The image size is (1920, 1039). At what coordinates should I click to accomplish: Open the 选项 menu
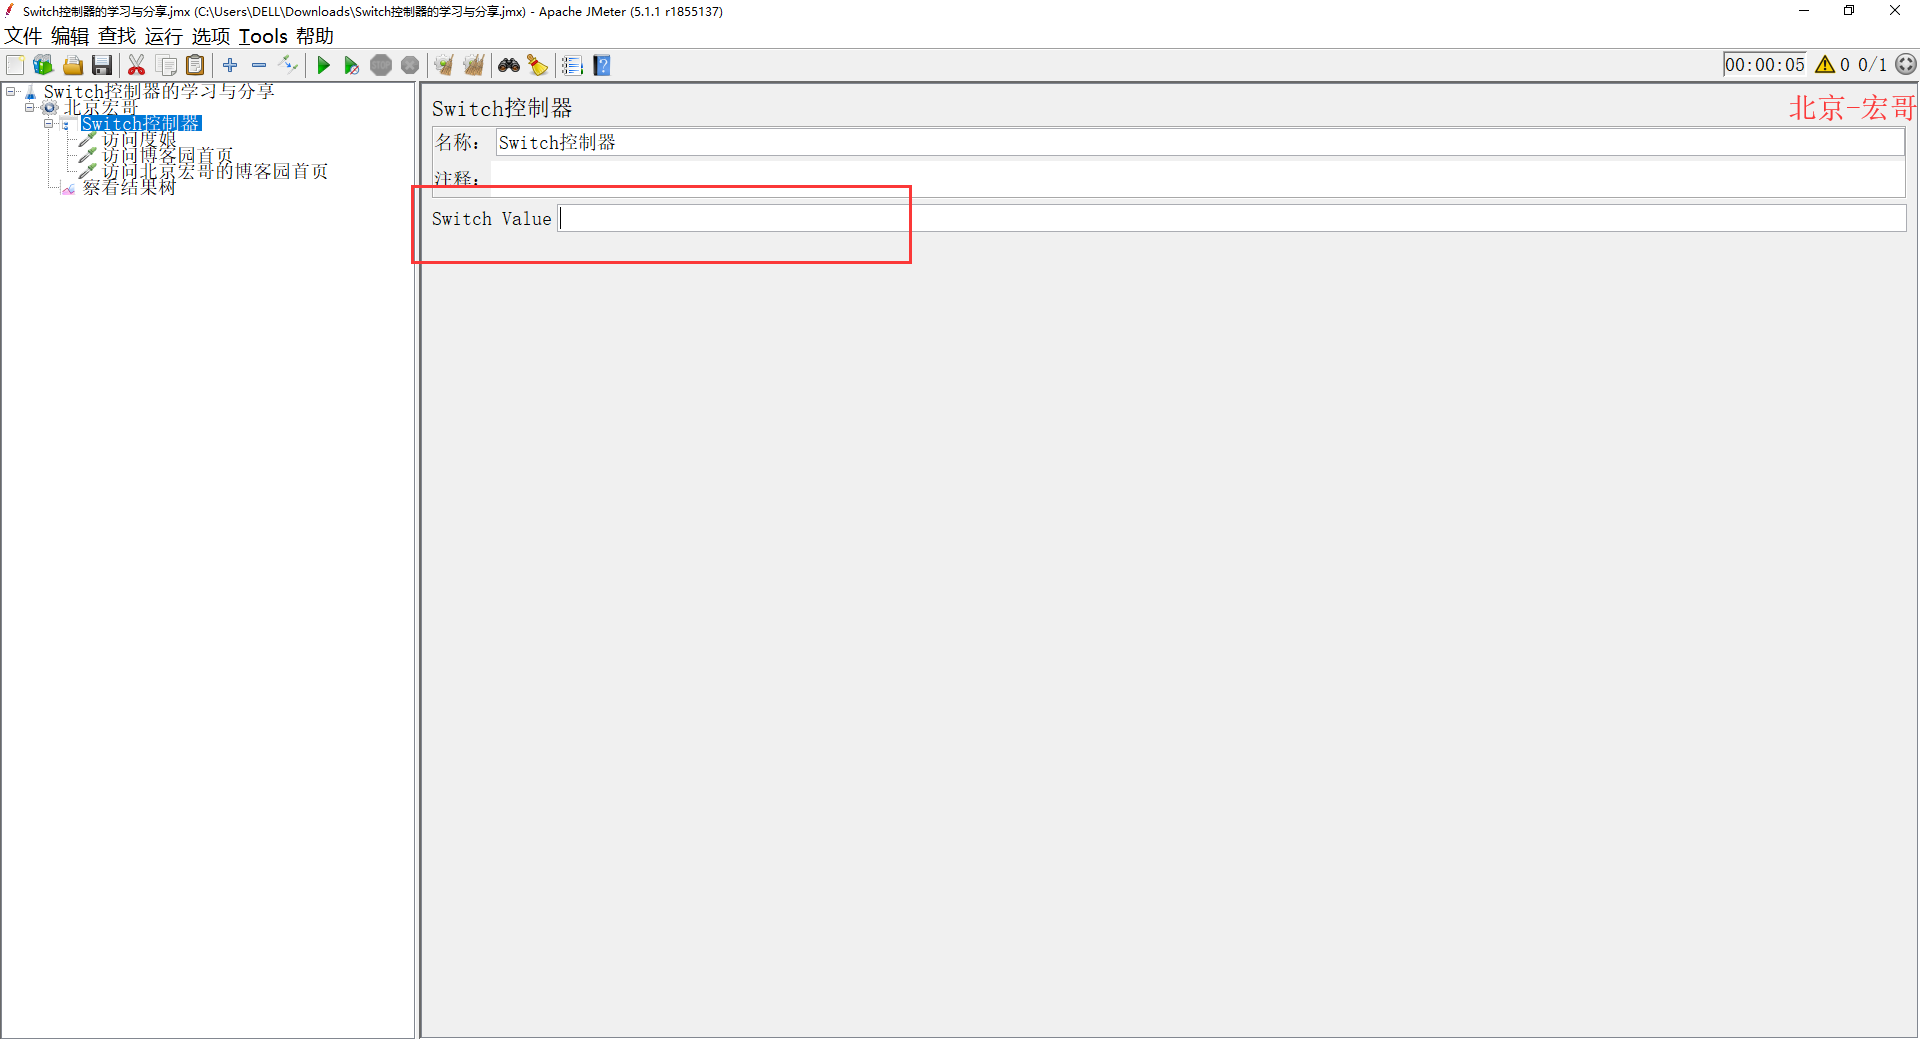coord(211,36)
